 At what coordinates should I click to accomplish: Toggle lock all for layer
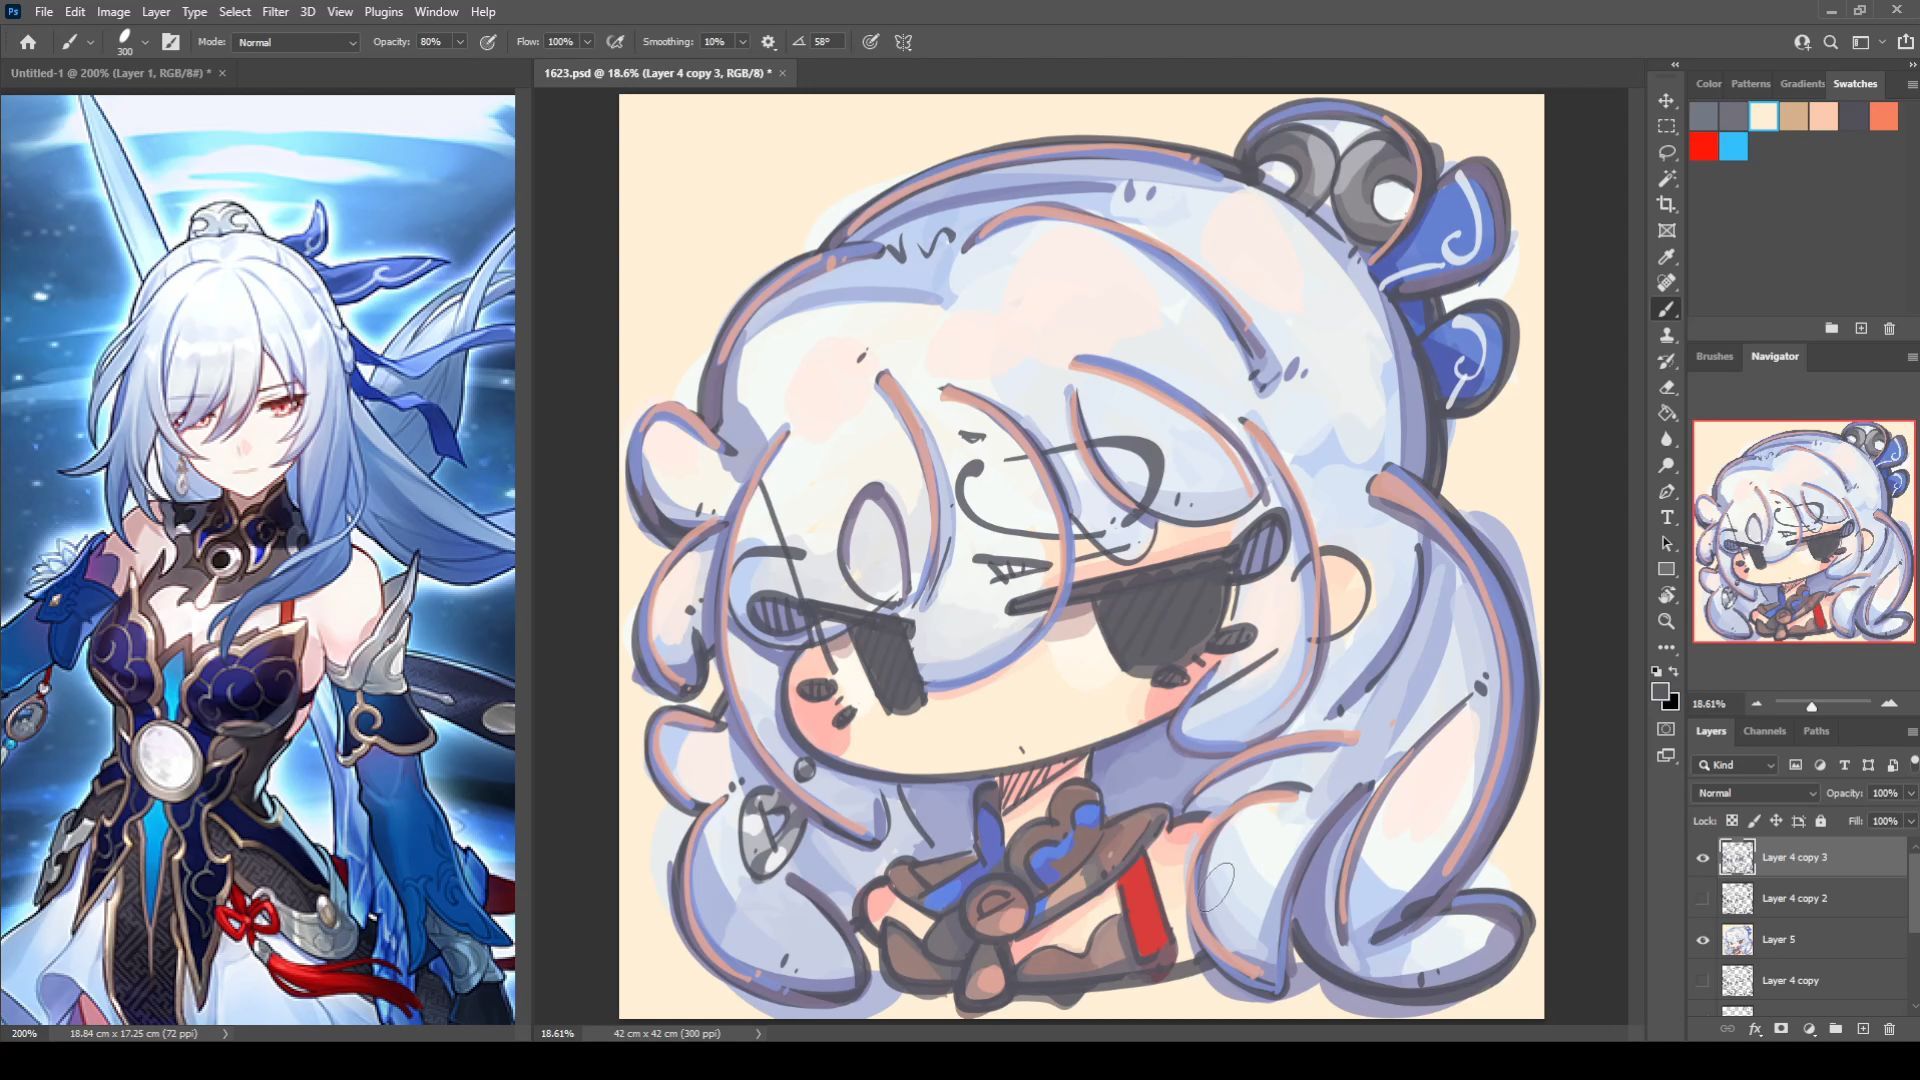(x=1821, y=820)
